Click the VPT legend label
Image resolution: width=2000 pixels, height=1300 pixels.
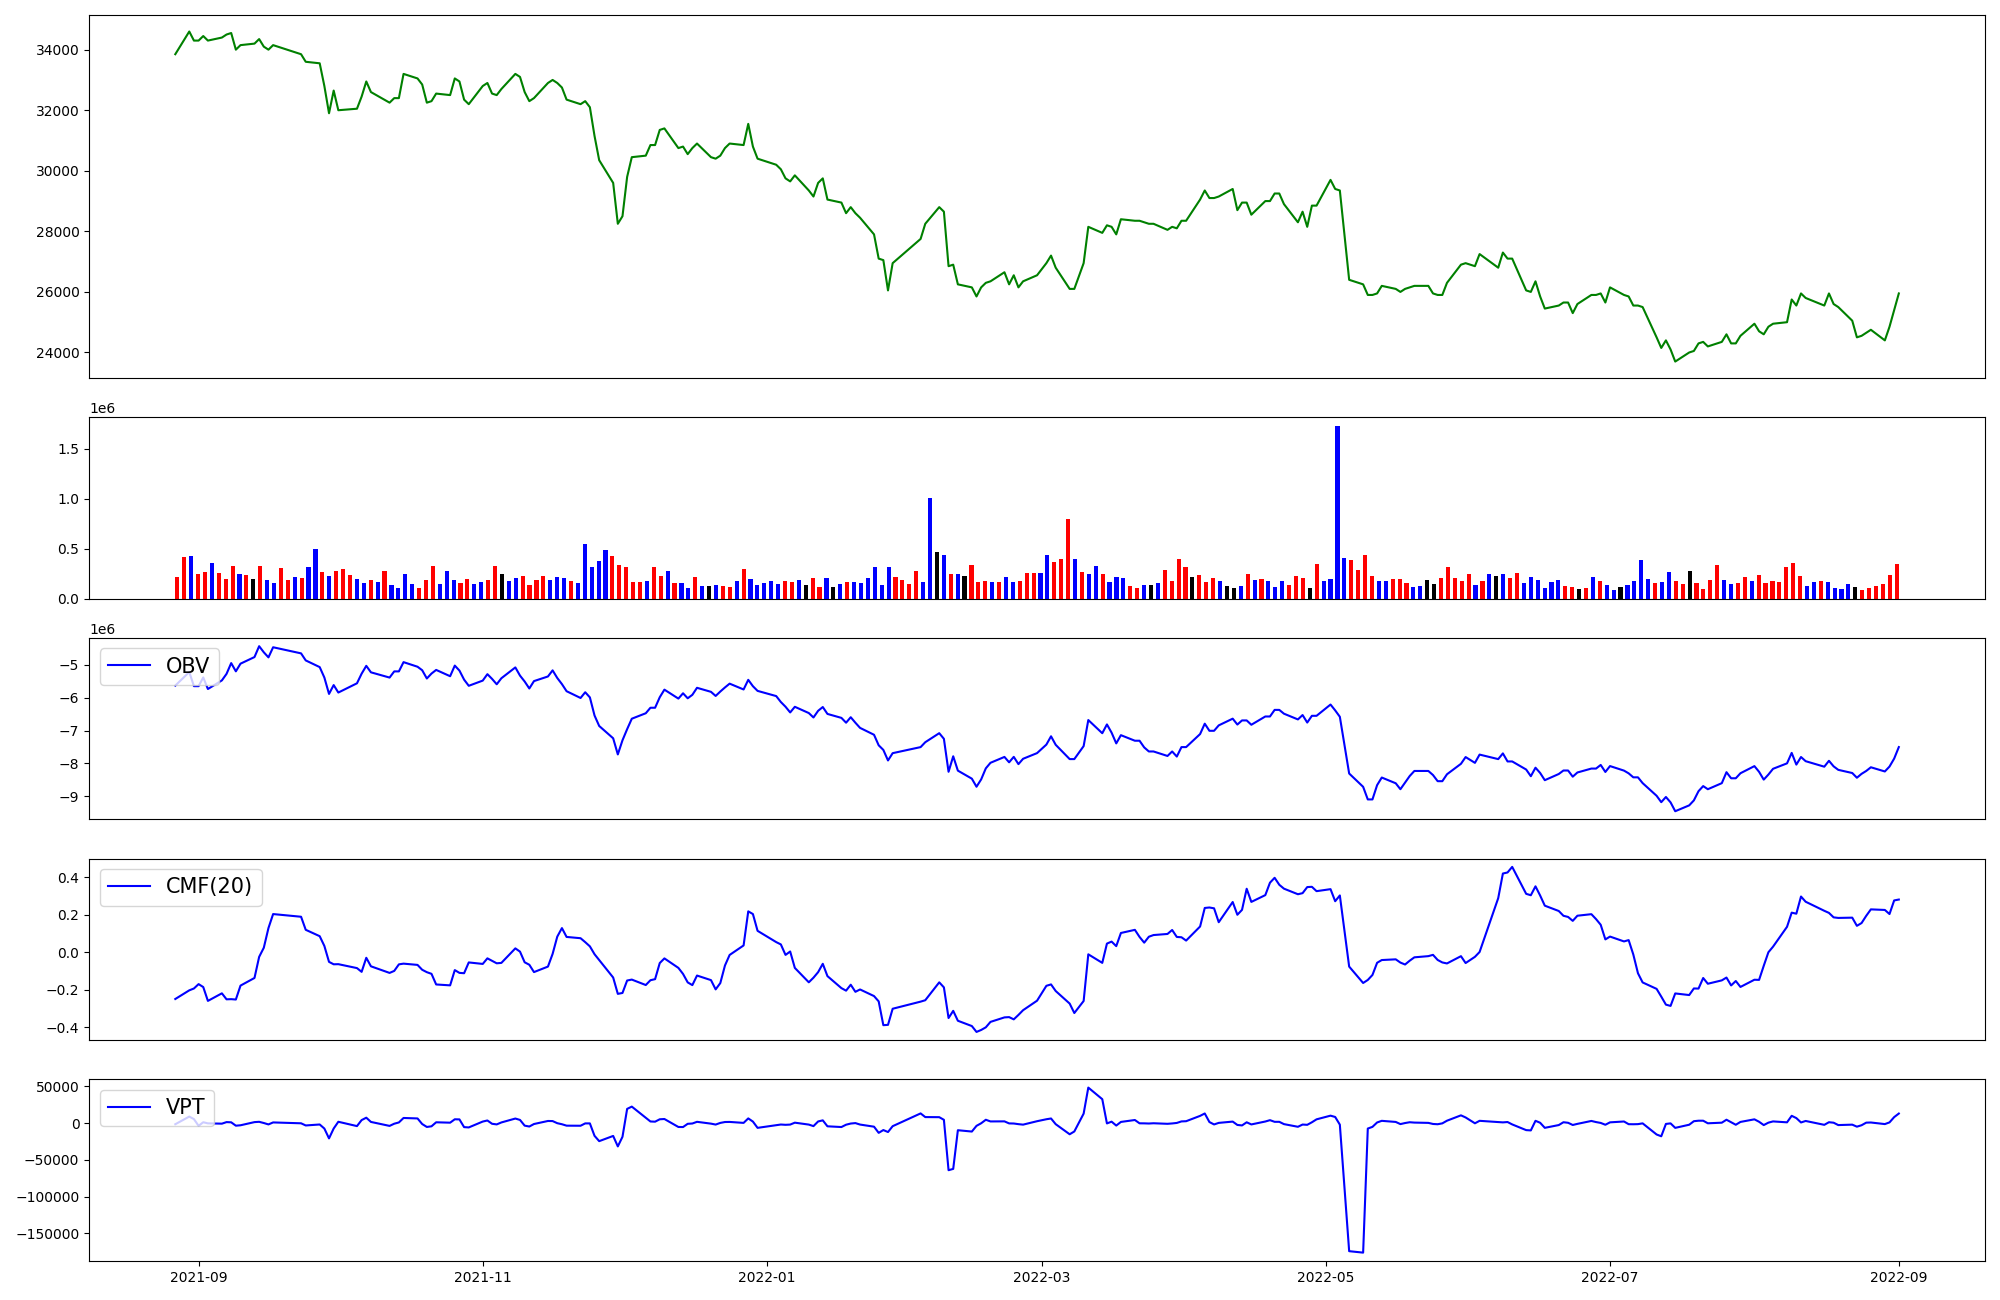[x=185, y=1107]
